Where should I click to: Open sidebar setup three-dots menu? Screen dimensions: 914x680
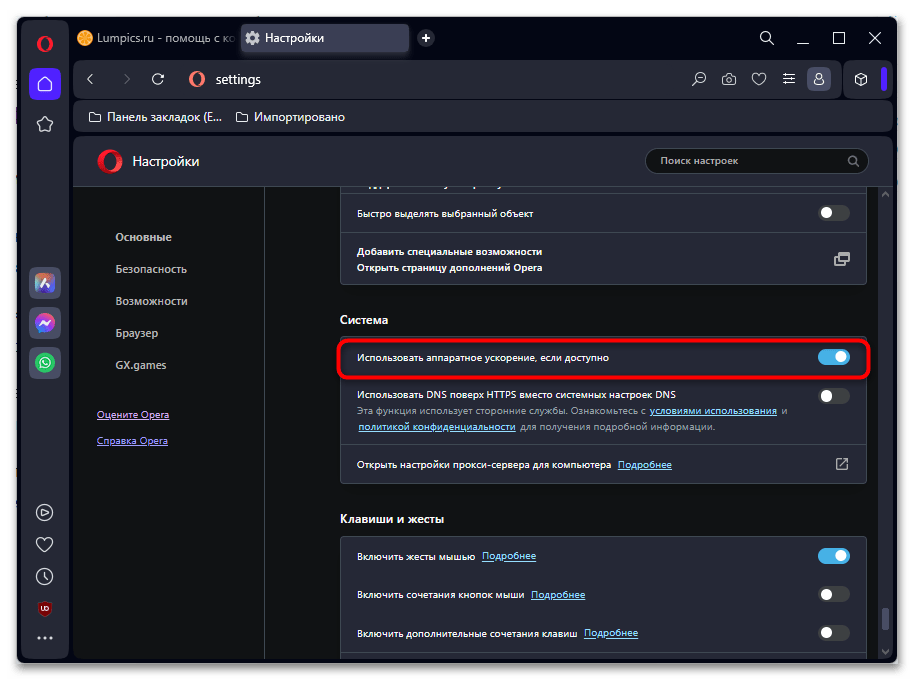(45, 638)
